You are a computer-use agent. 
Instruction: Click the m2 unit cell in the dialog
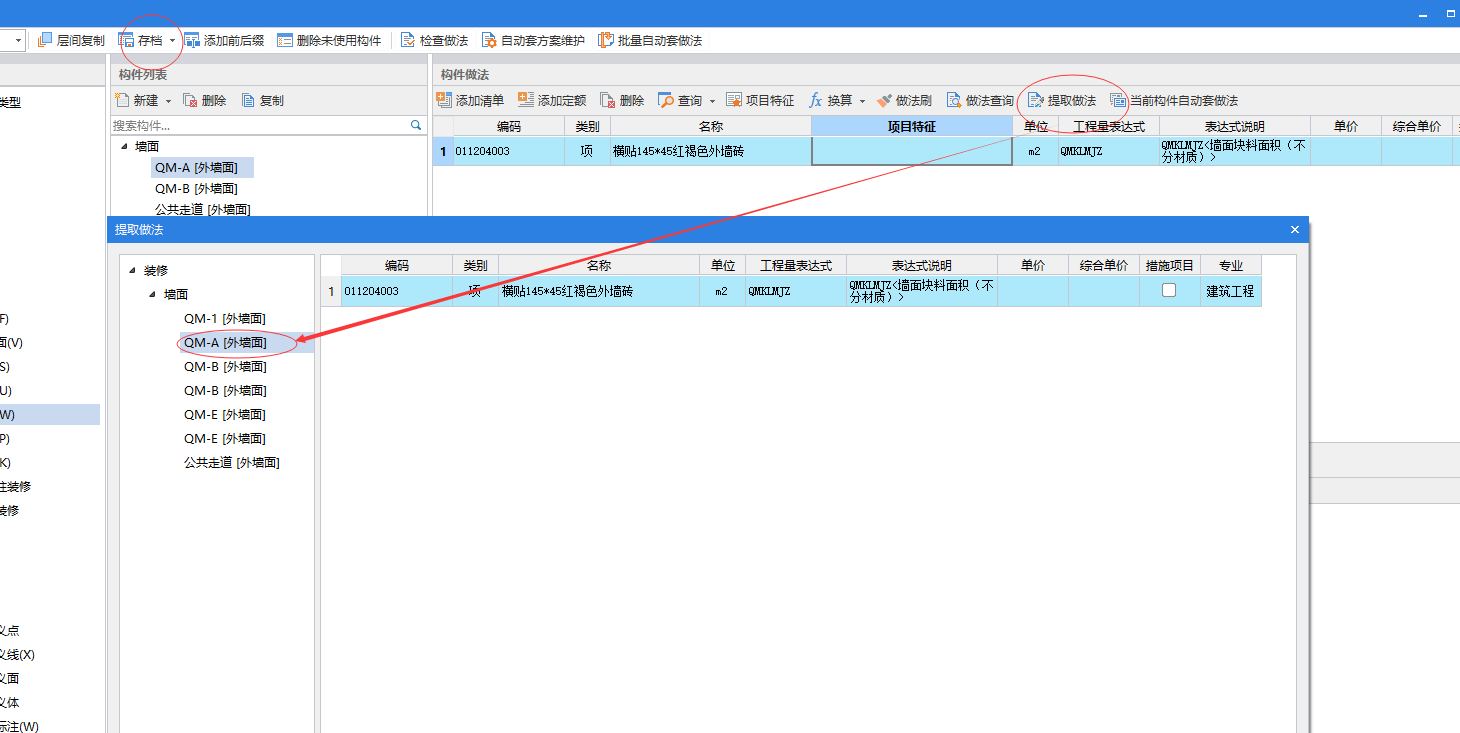pos(723,291)
